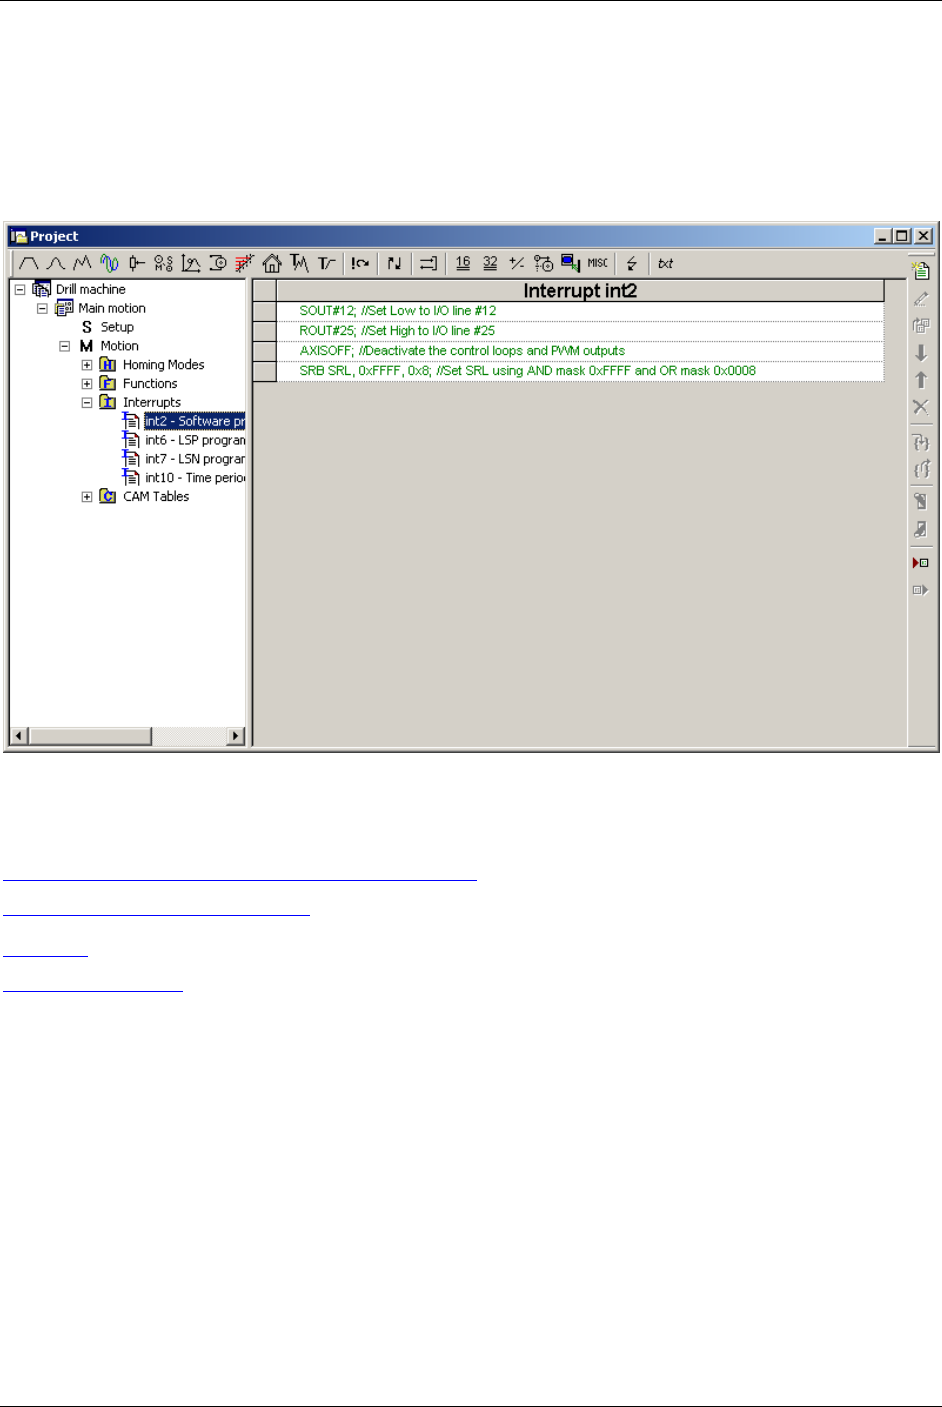
Task: Select the Setup tree item
Action: tap(117, 327)
